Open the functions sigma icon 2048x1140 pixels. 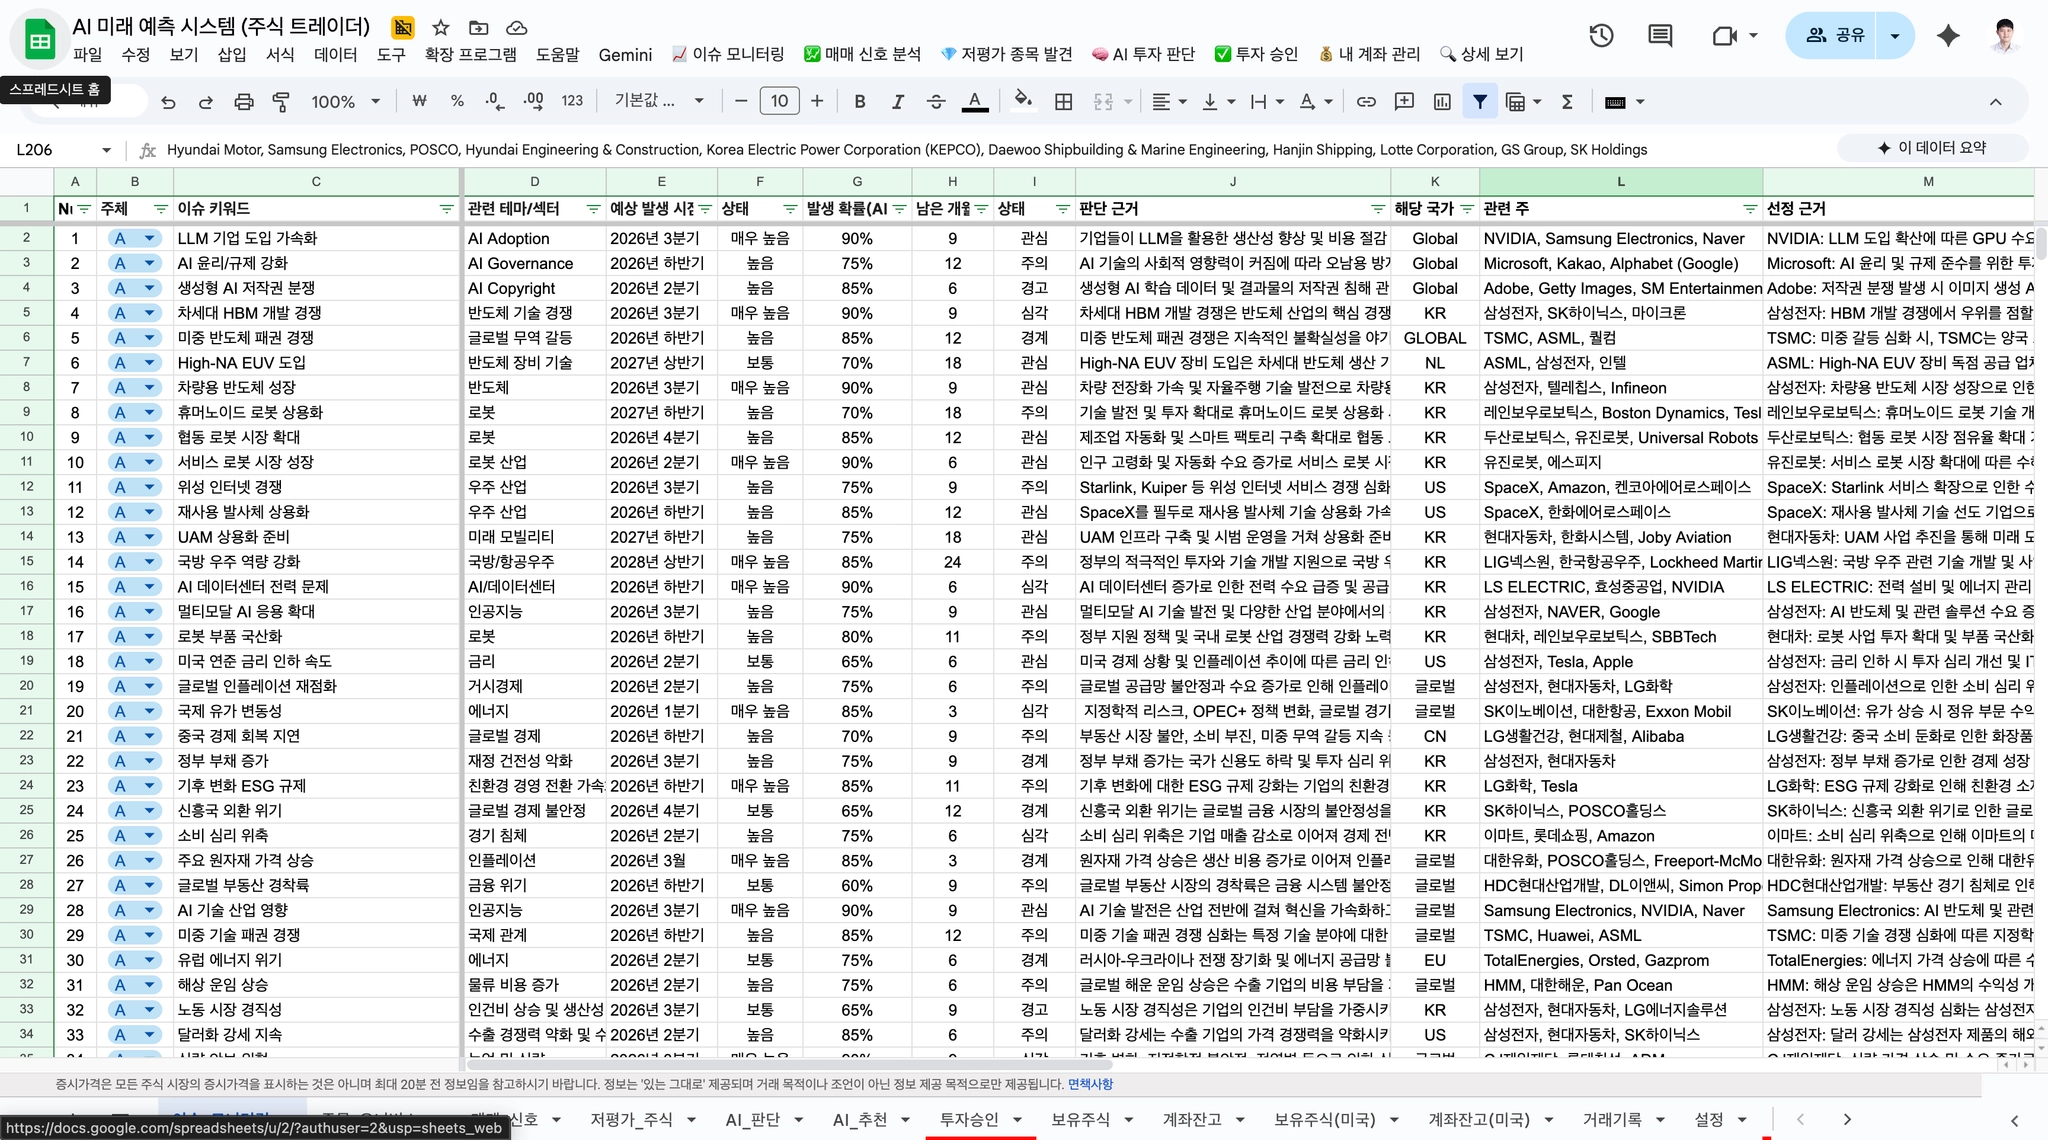1567,101
